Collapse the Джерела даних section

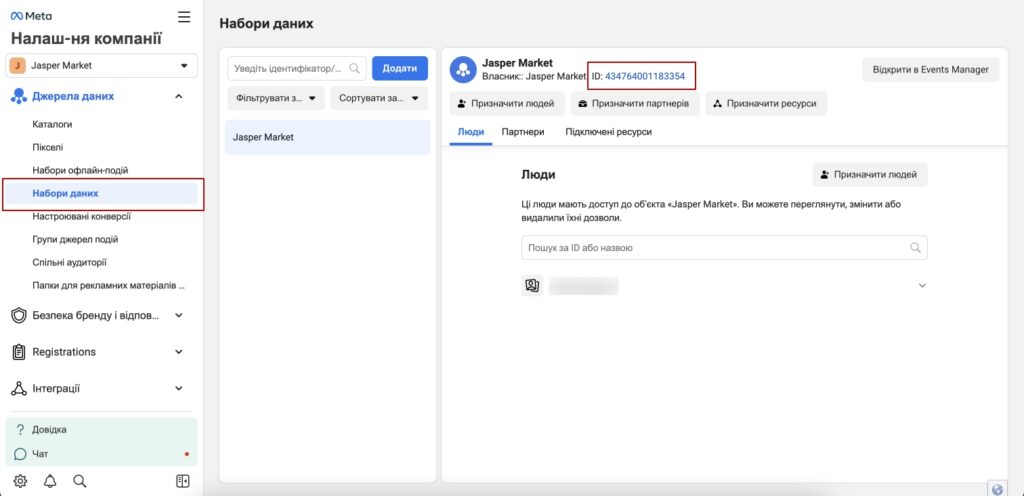(x=178, y=97)
